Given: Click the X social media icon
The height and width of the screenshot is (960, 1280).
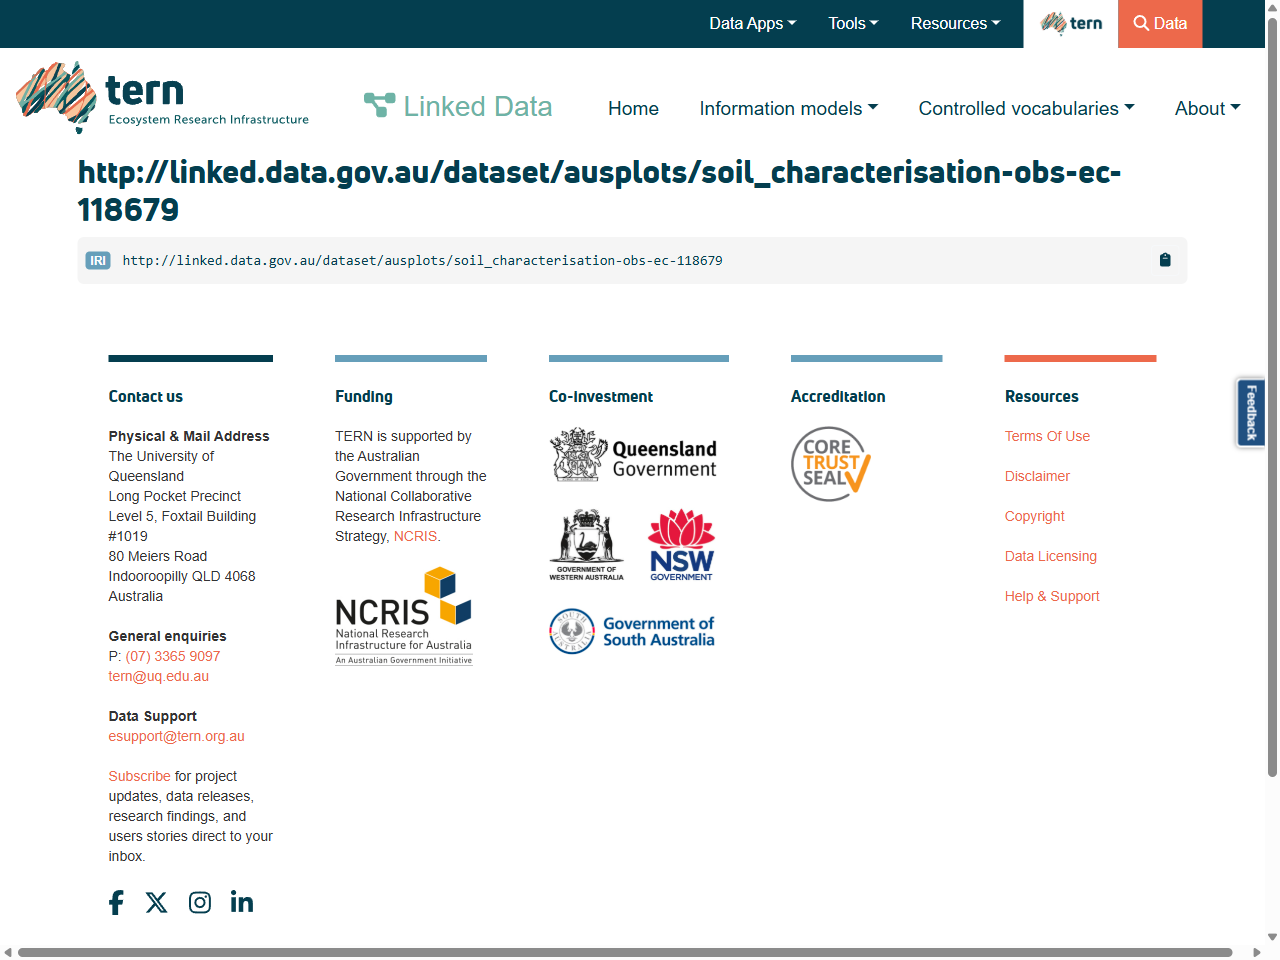Looking at the screenshot, I should point(157,902).
